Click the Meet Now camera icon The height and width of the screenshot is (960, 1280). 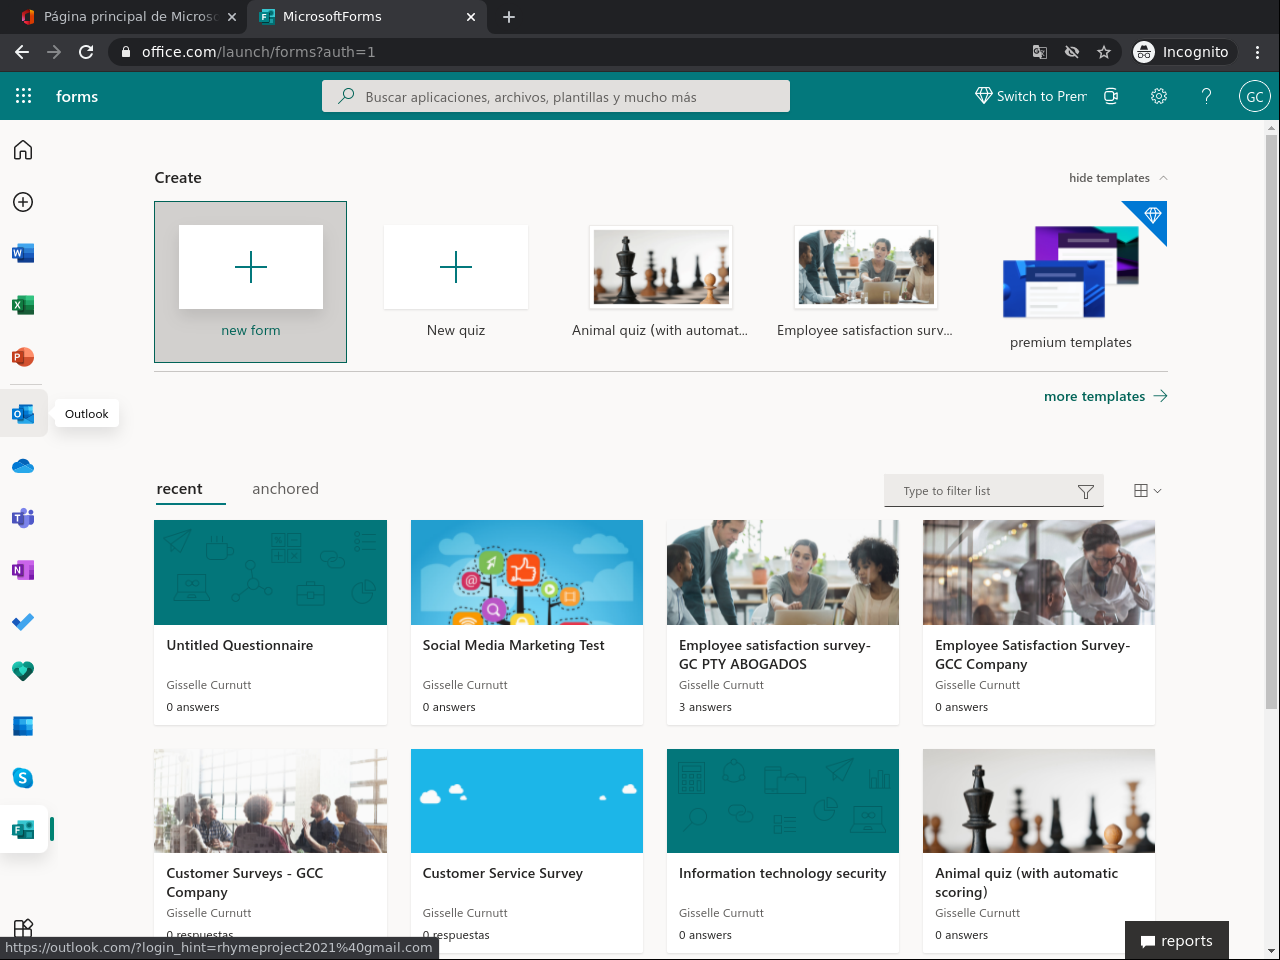[x=1111, y=96]
